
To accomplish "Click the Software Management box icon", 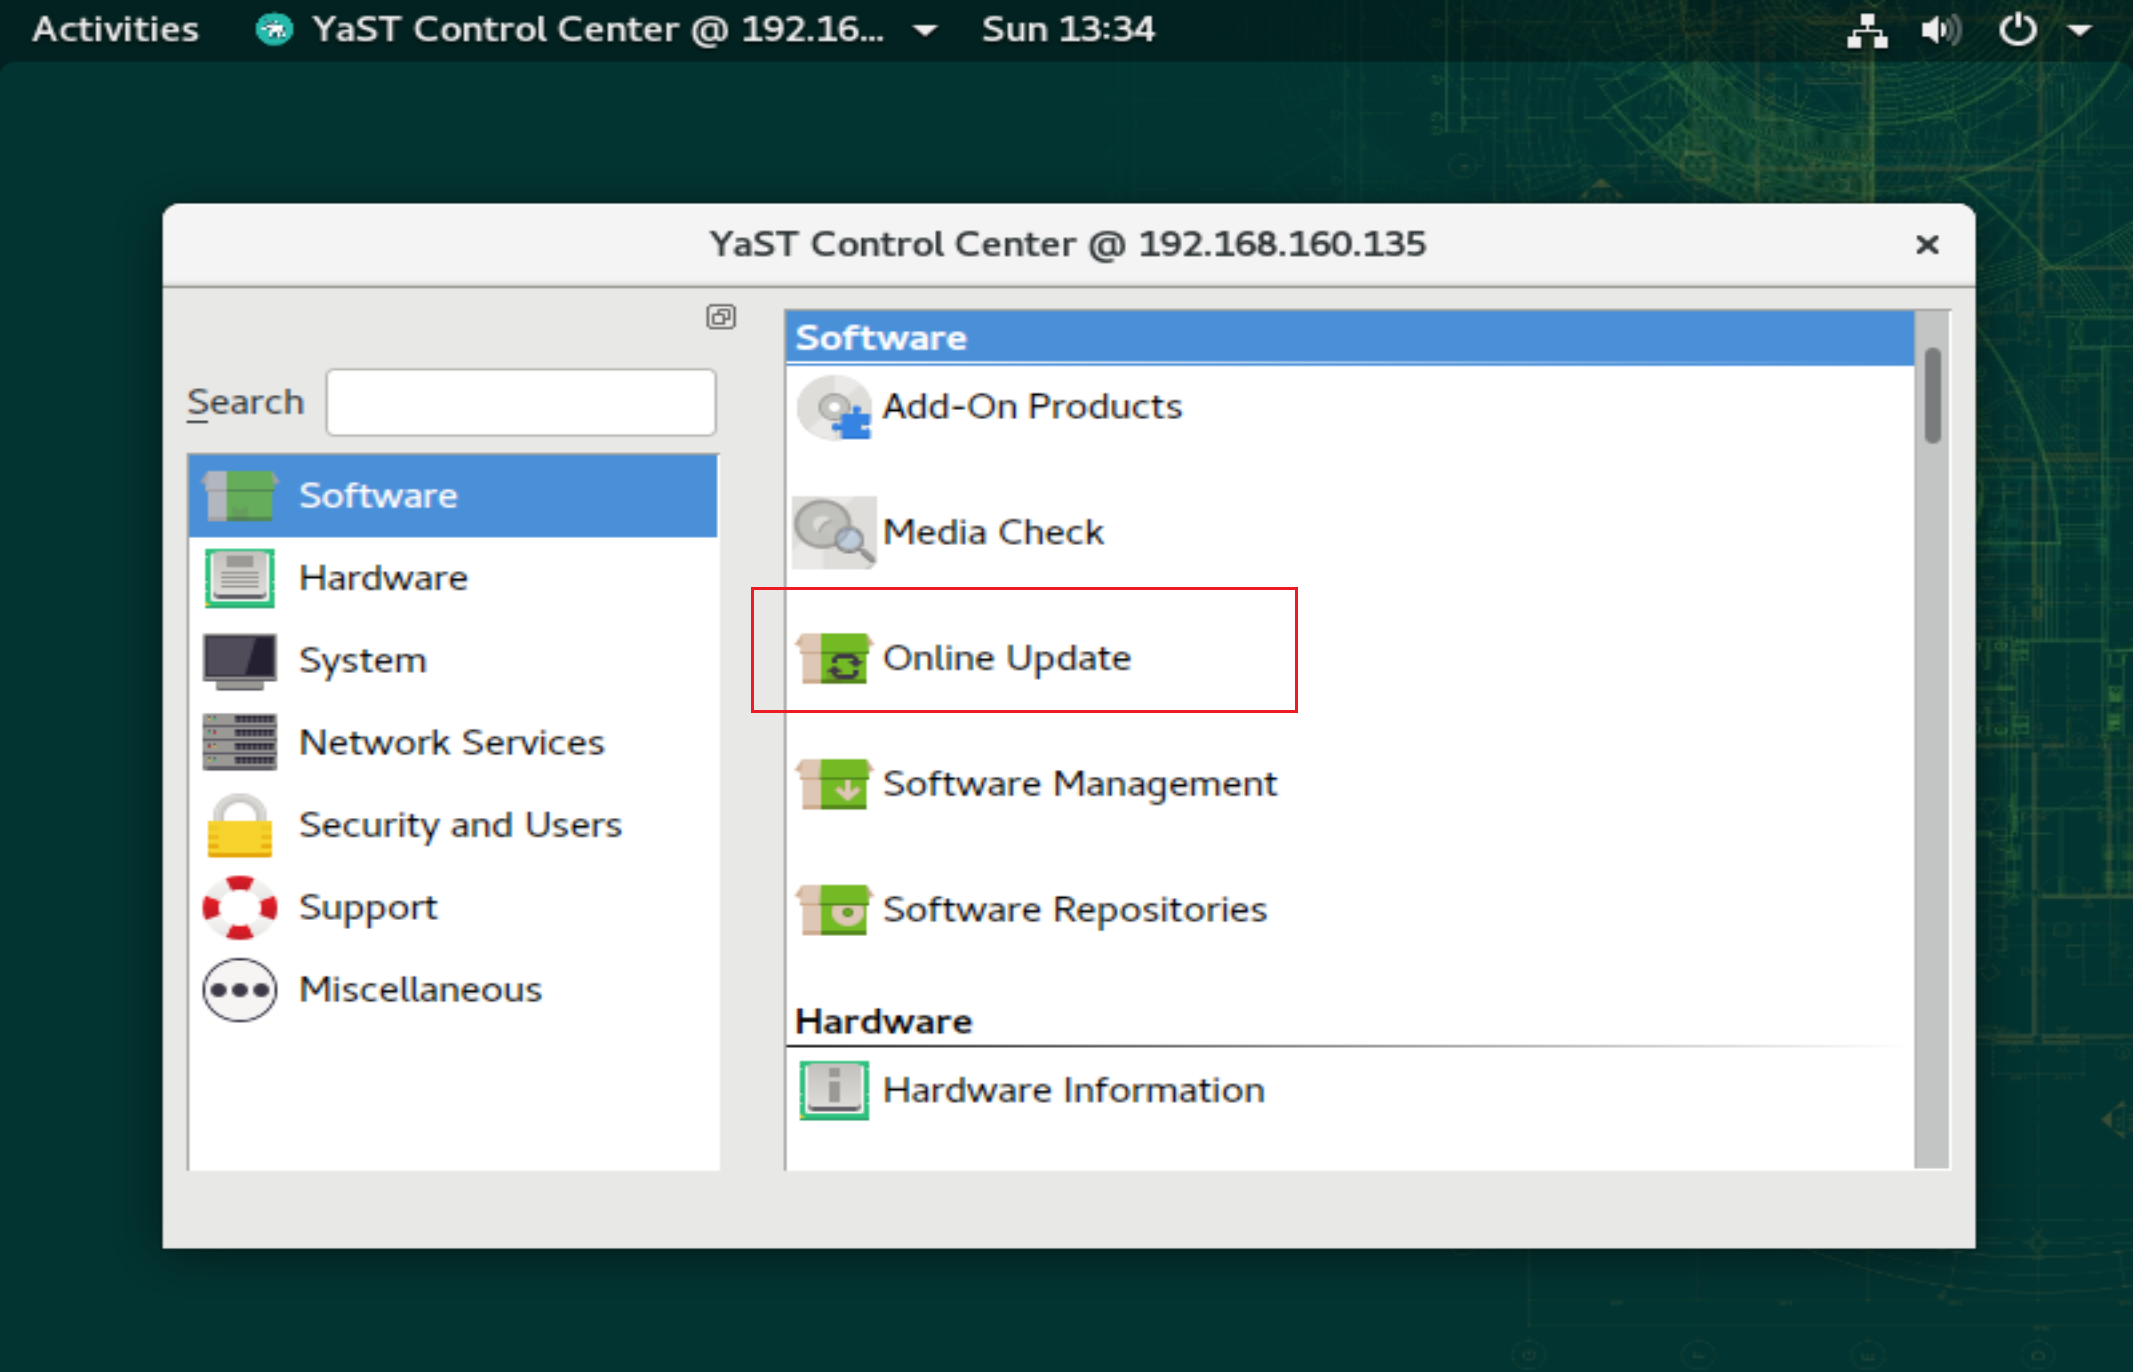I will pos(833,784).
